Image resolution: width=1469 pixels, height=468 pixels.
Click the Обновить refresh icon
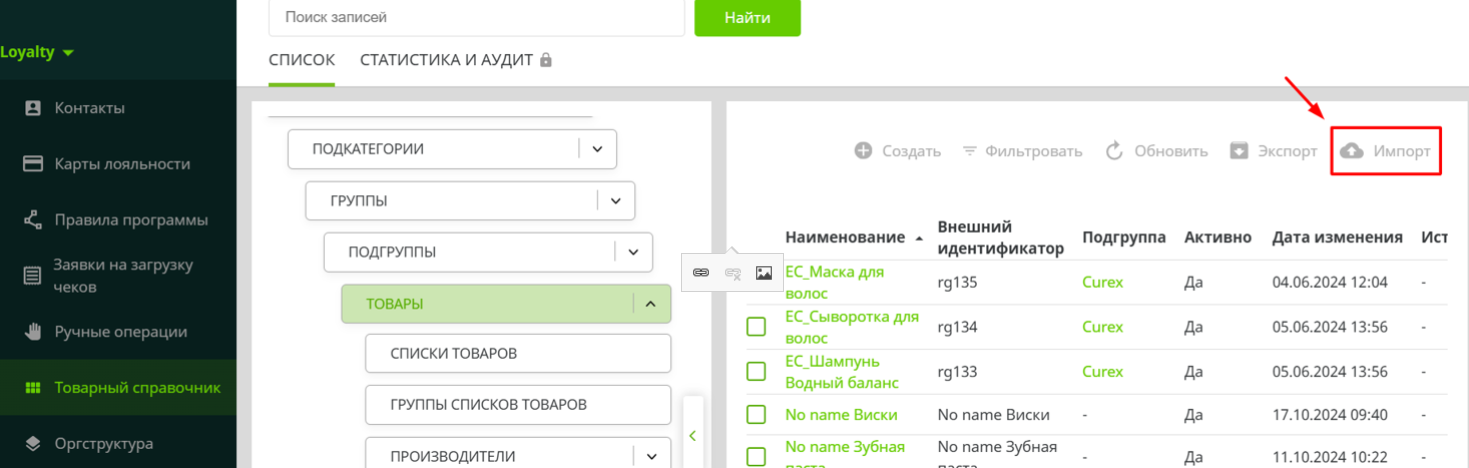1115,151
